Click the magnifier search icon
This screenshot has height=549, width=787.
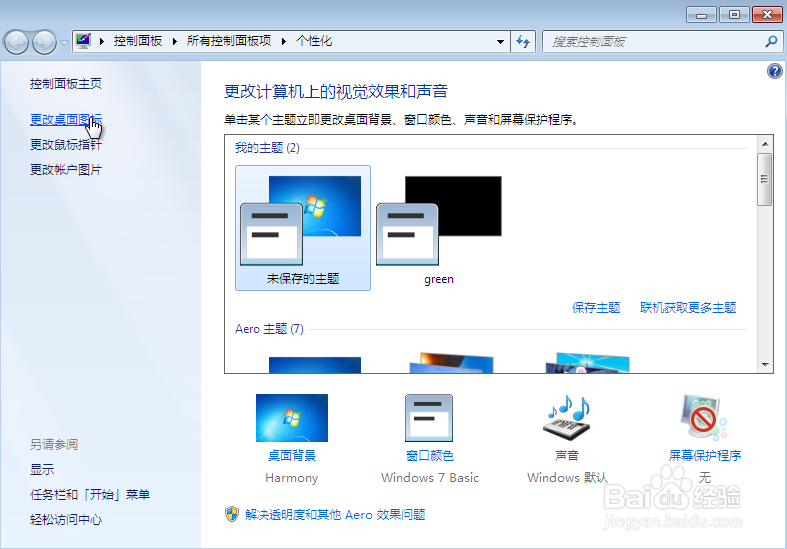(771, 42)
